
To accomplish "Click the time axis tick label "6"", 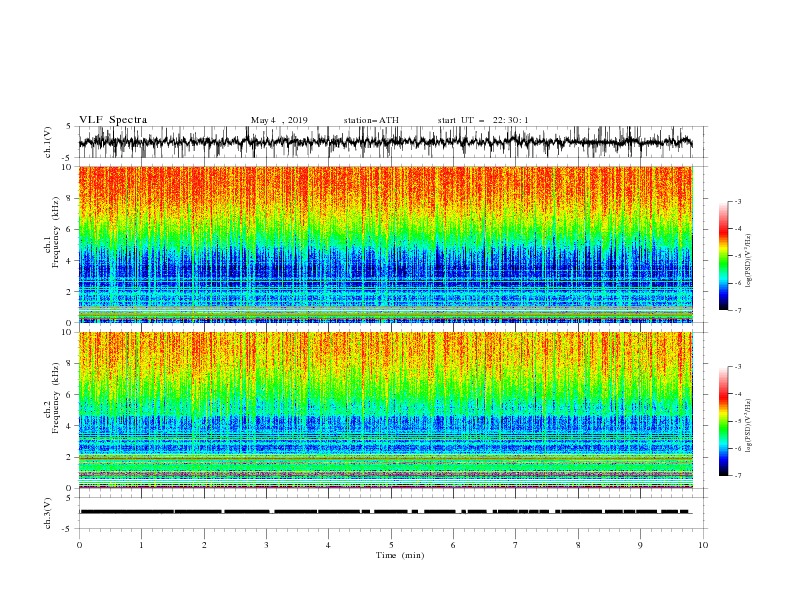I will point(453,545).
